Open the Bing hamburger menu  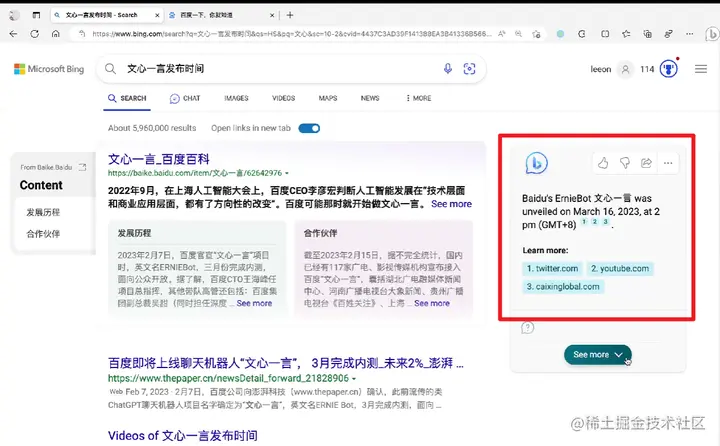701,69
